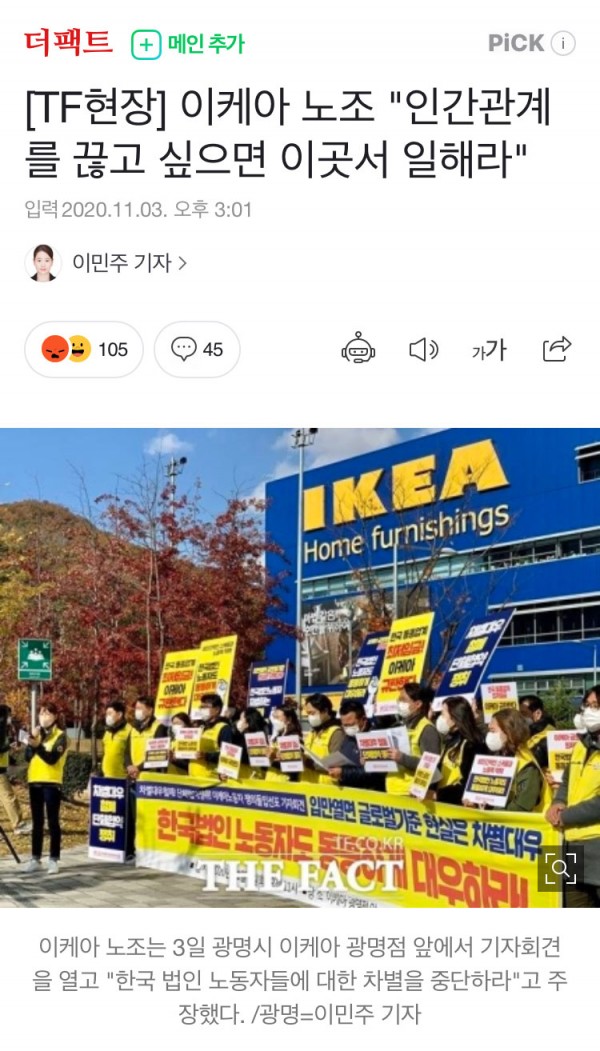Tap the smiling reaction emoji
The height and width of the screenshot is (1051, 600).
click(x=79, y=349)
